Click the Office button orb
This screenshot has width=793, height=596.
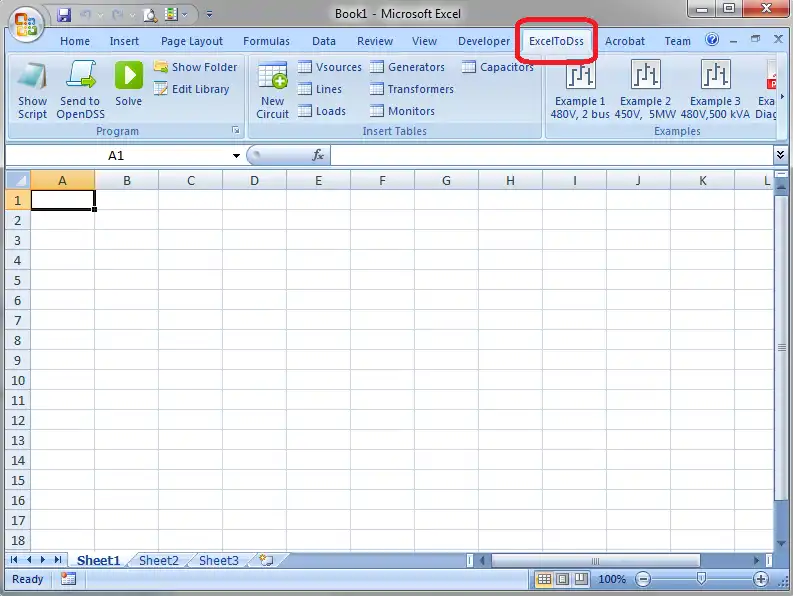tap(26, 25)
